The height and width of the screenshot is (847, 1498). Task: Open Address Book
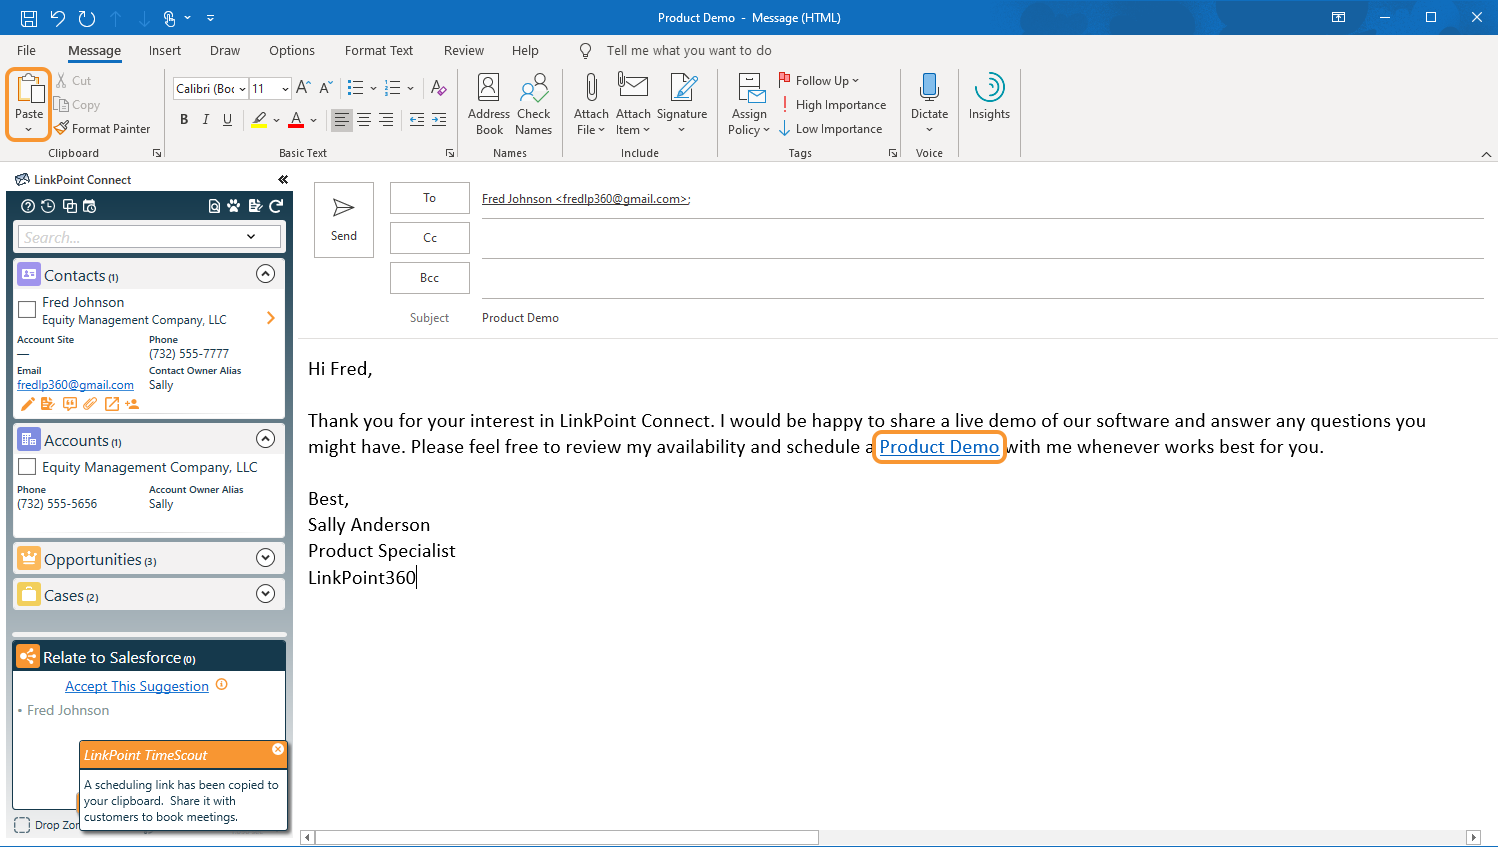(x=489, y=103)
